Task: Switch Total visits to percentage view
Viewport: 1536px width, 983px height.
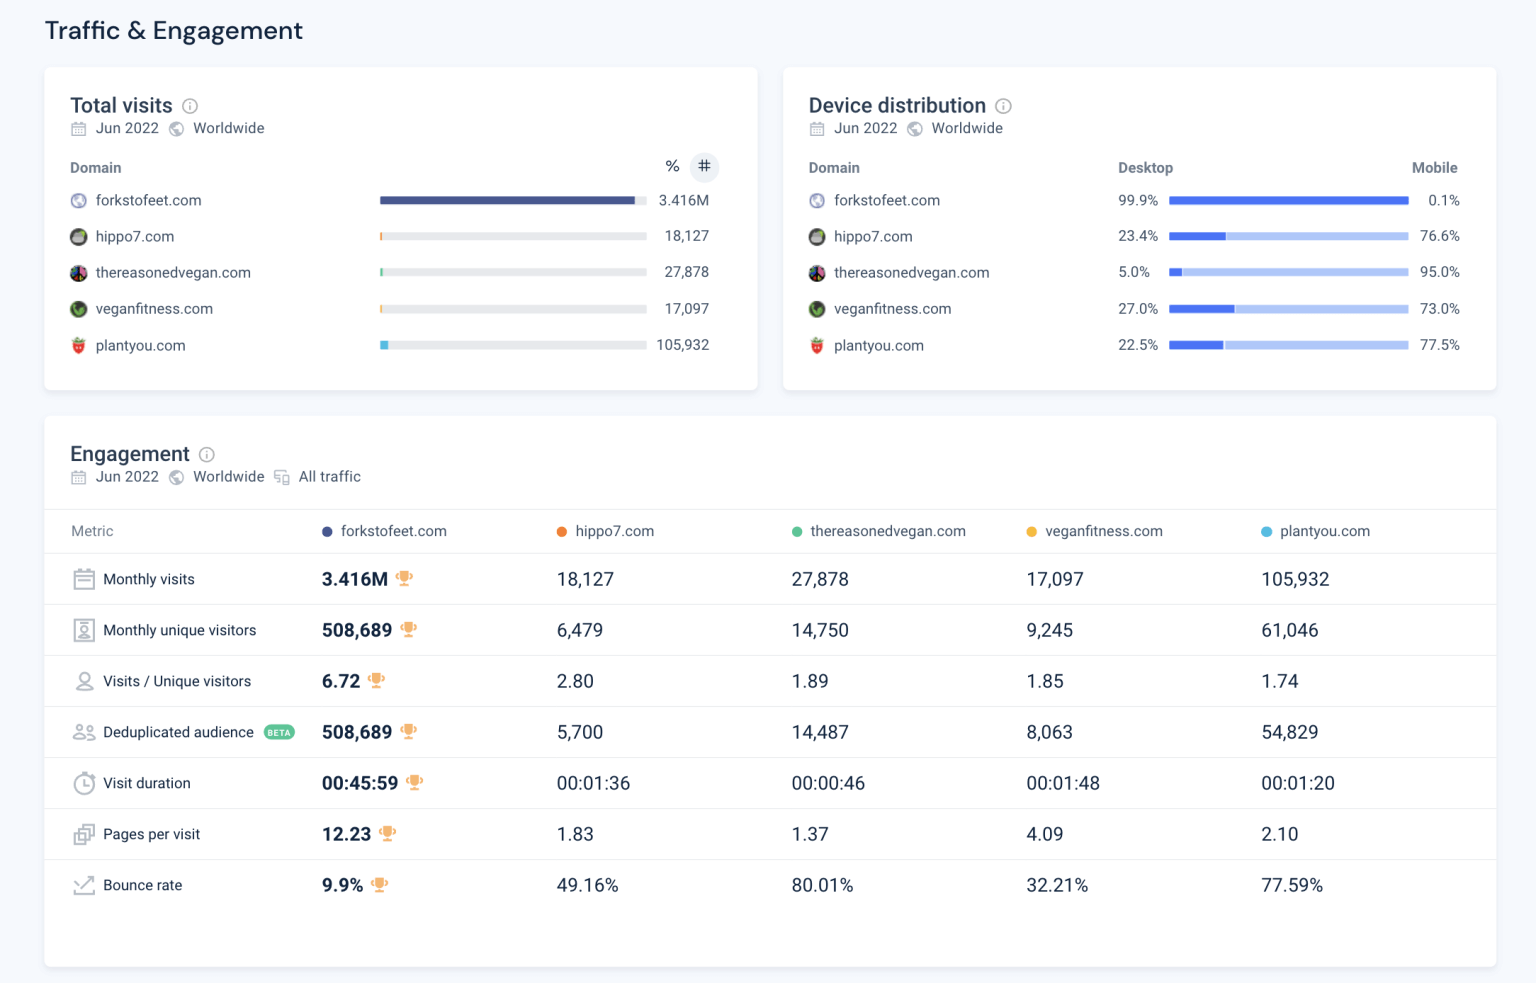Action: tap(672, 166)
